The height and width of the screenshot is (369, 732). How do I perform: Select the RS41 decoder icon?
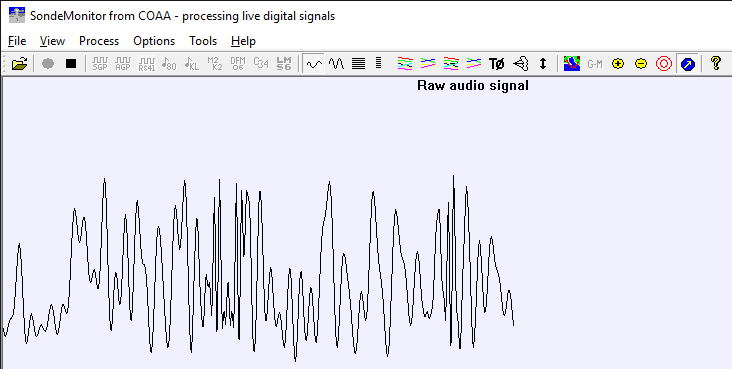coord(147,64)
